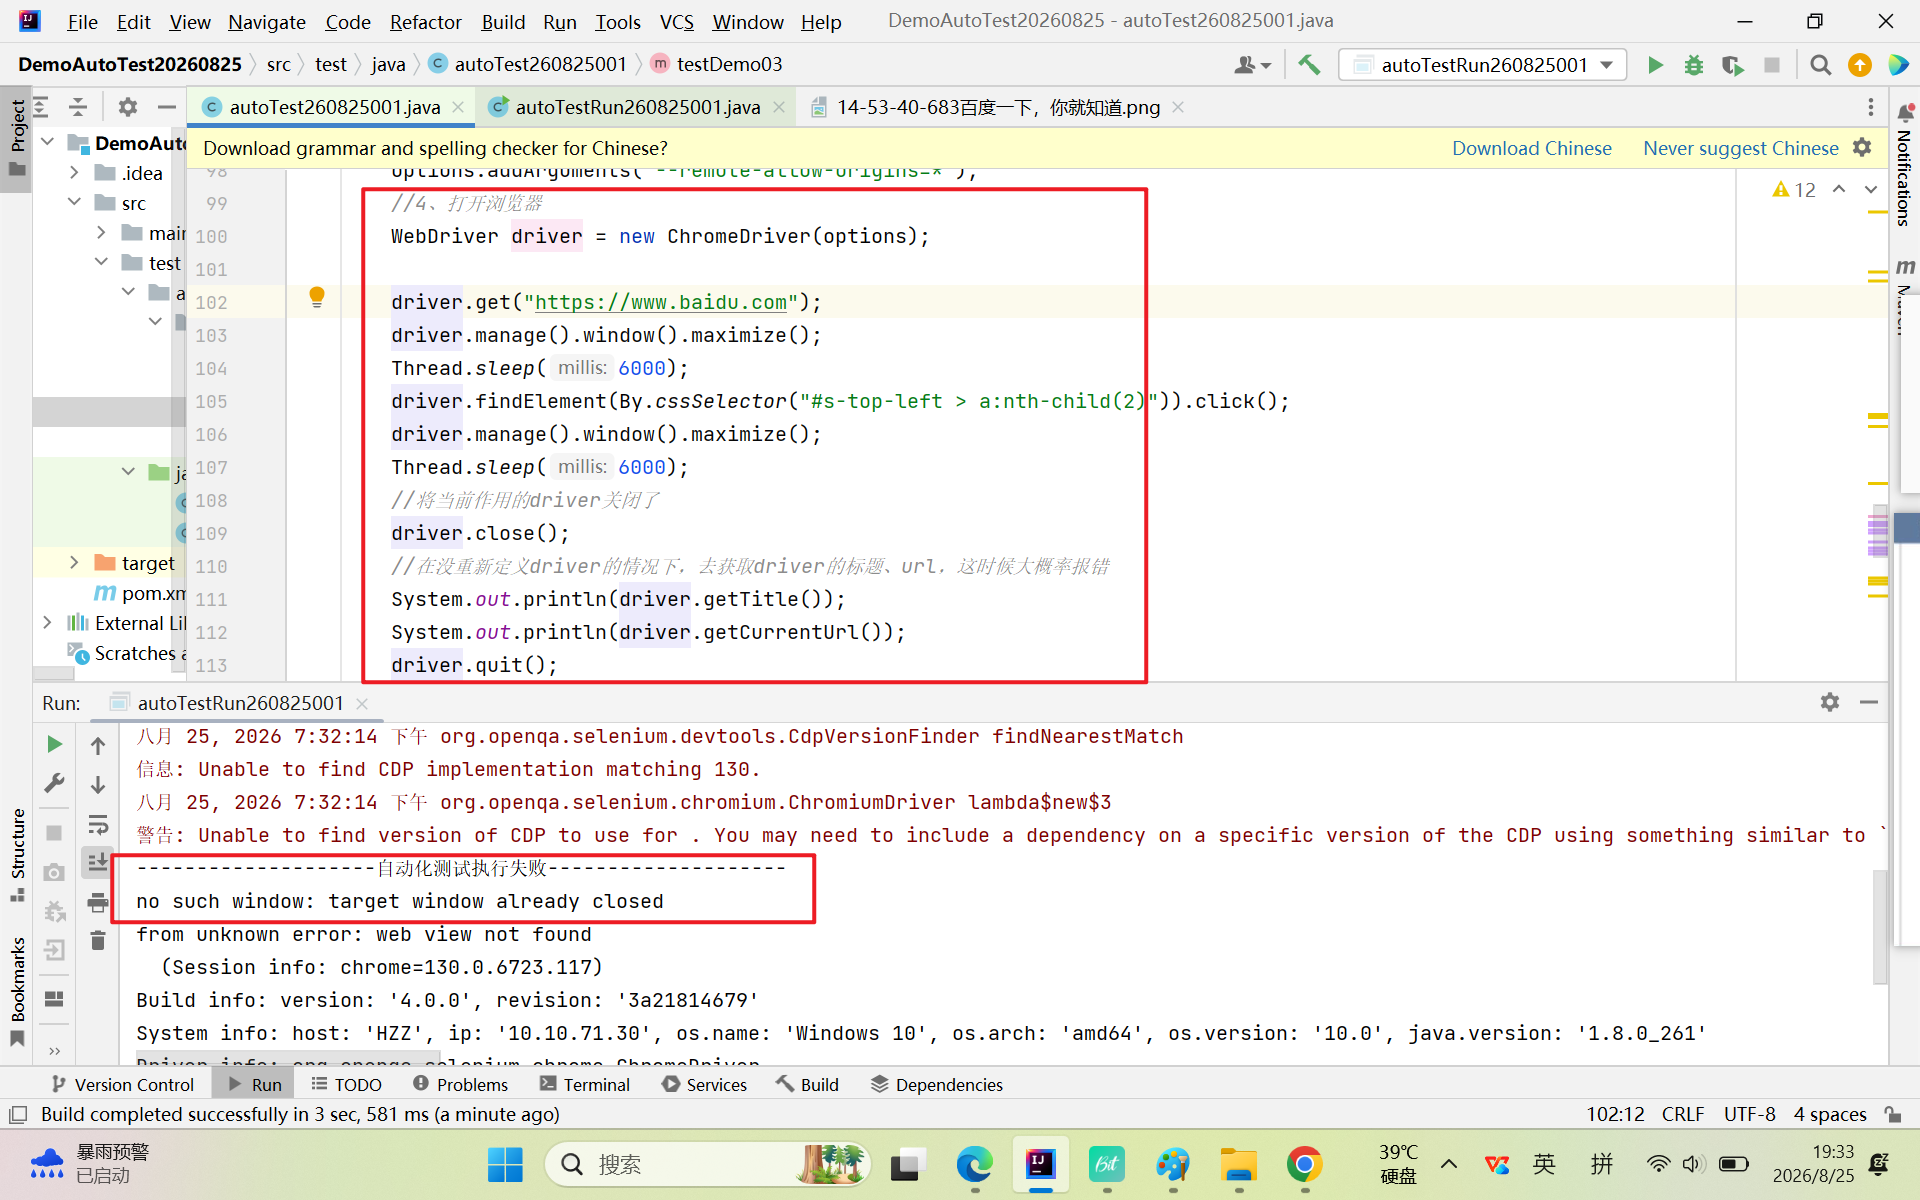Screen dimensions: 1920x1200
Task: Open the run configuration dropdown autoTestRun260825001
Action: point(1483,65)
